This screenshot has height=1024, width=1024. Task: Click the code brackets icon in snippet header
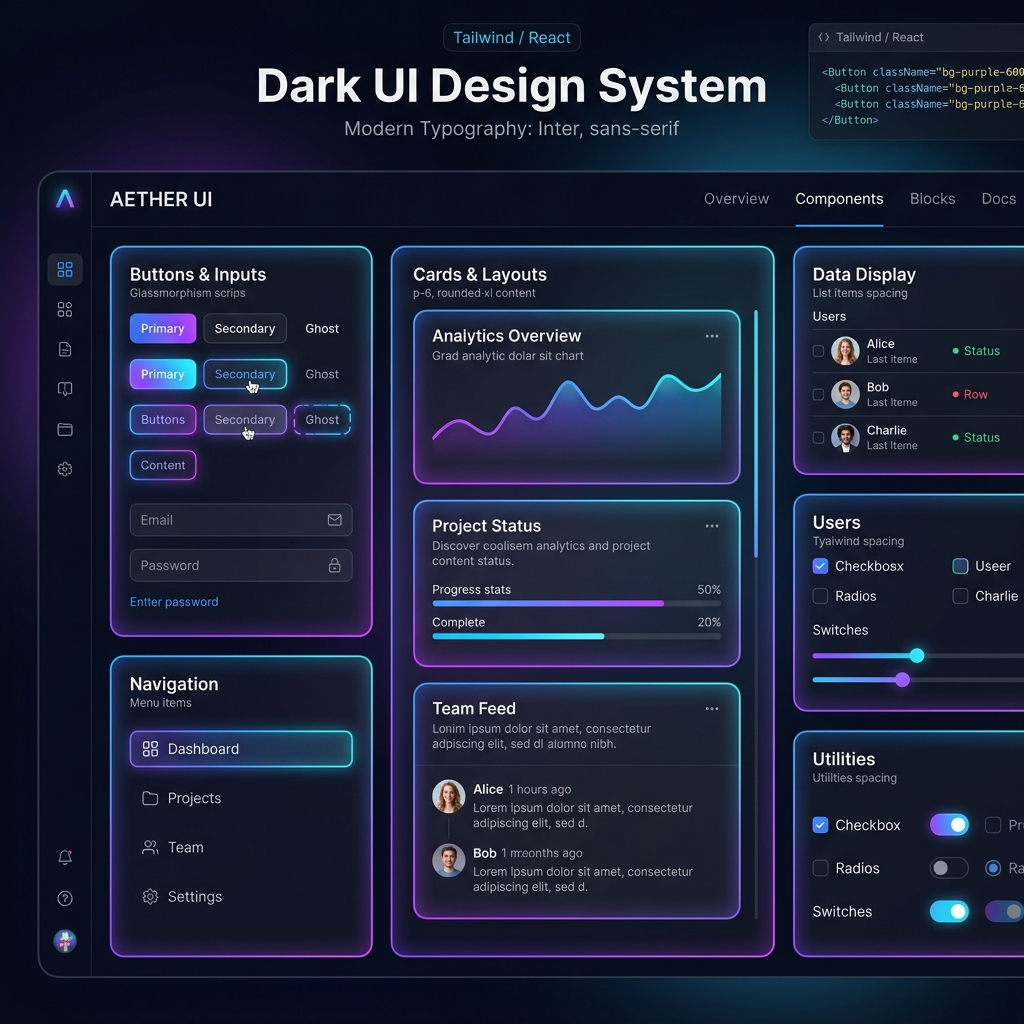point(824,37)
